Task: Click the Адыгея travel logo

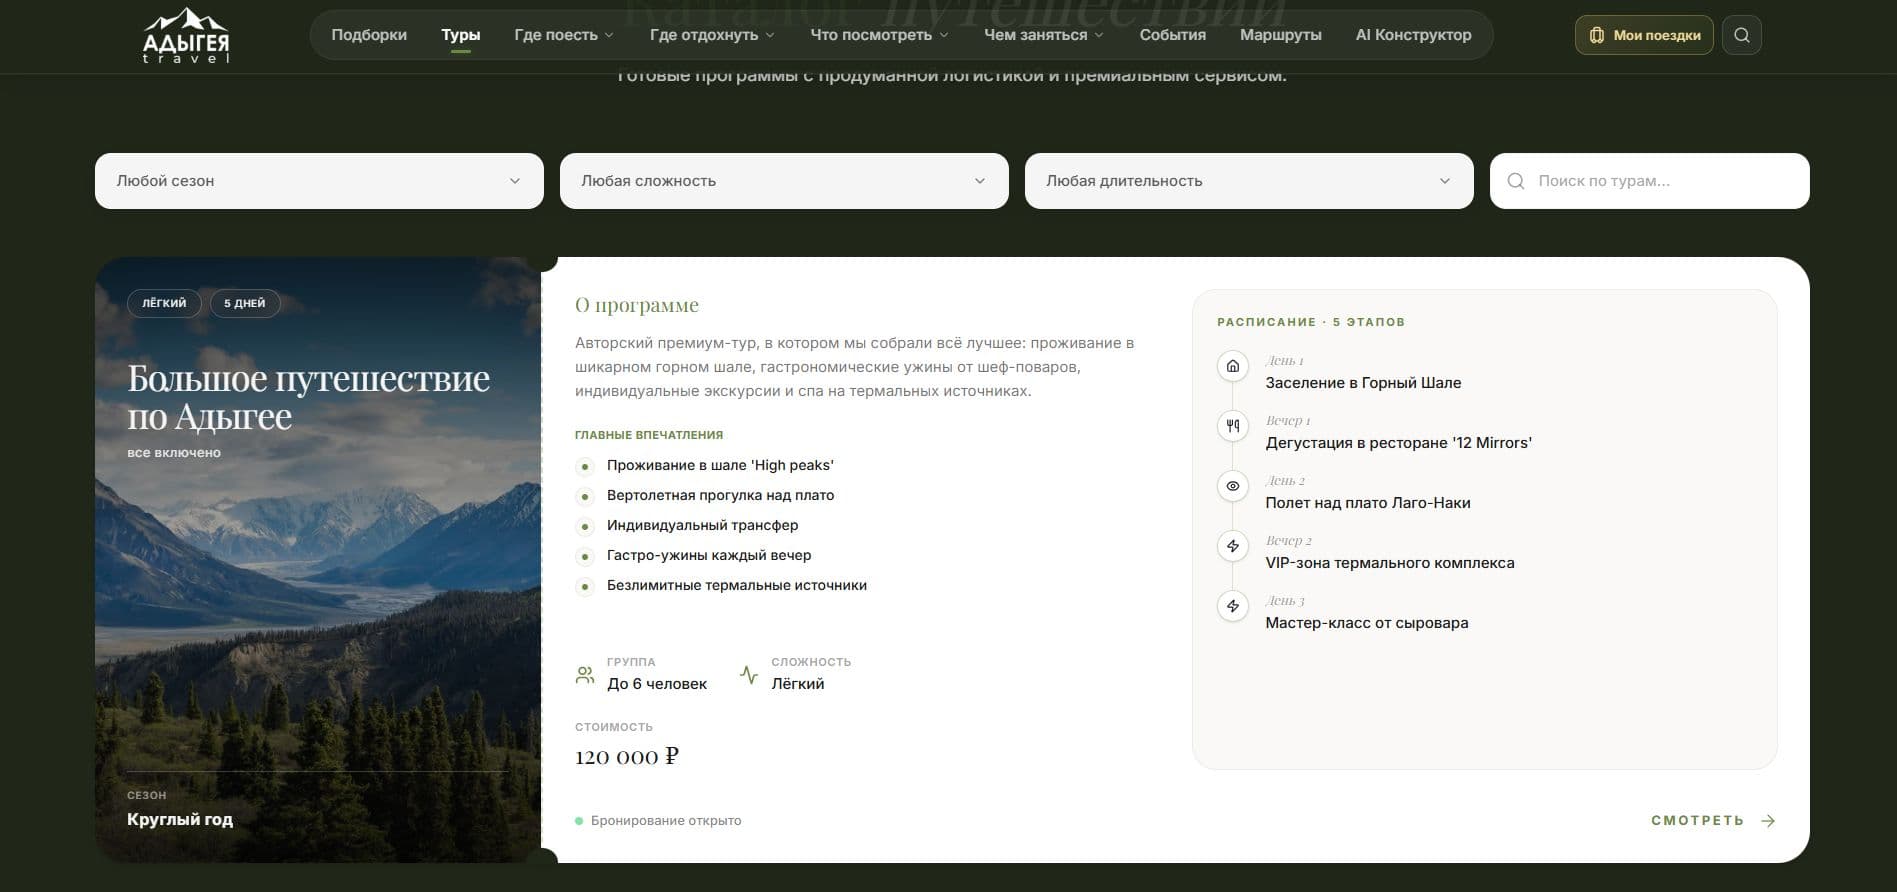Action: coord(186,36)
